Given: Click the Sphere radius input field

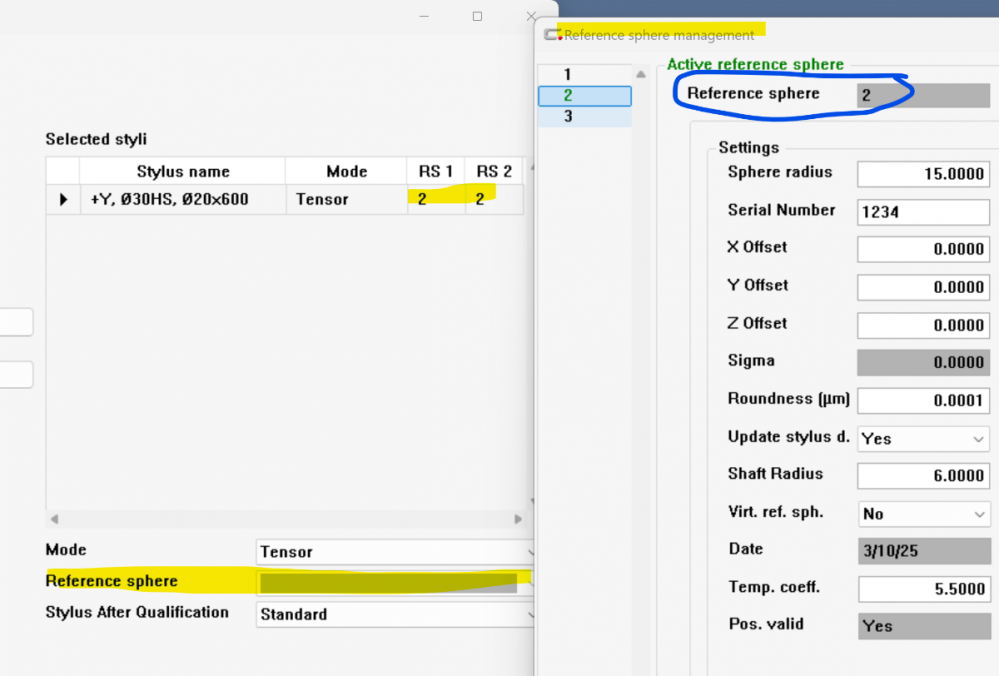Looking at the screenshot, I should tap(923, 173).
